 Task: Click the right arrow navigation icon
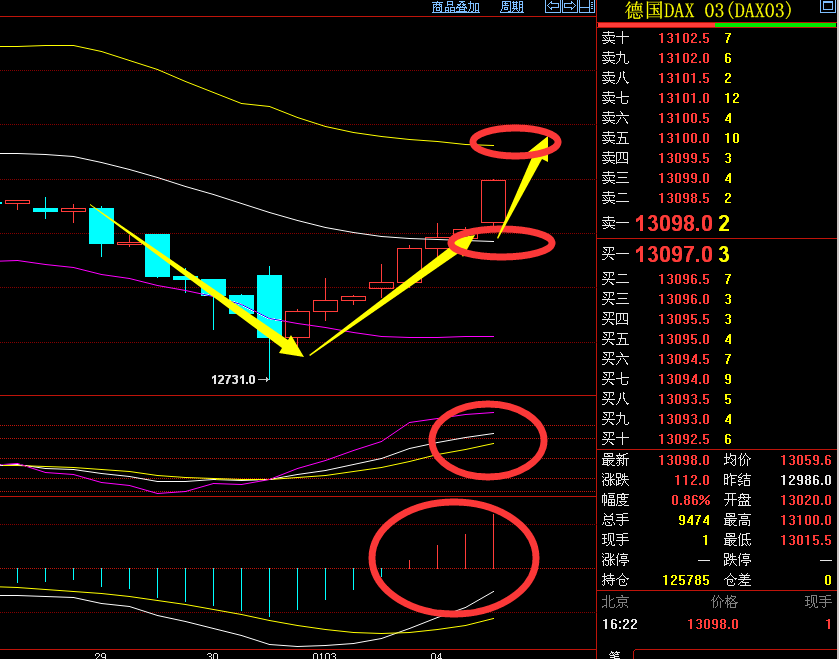coord(569,6)
